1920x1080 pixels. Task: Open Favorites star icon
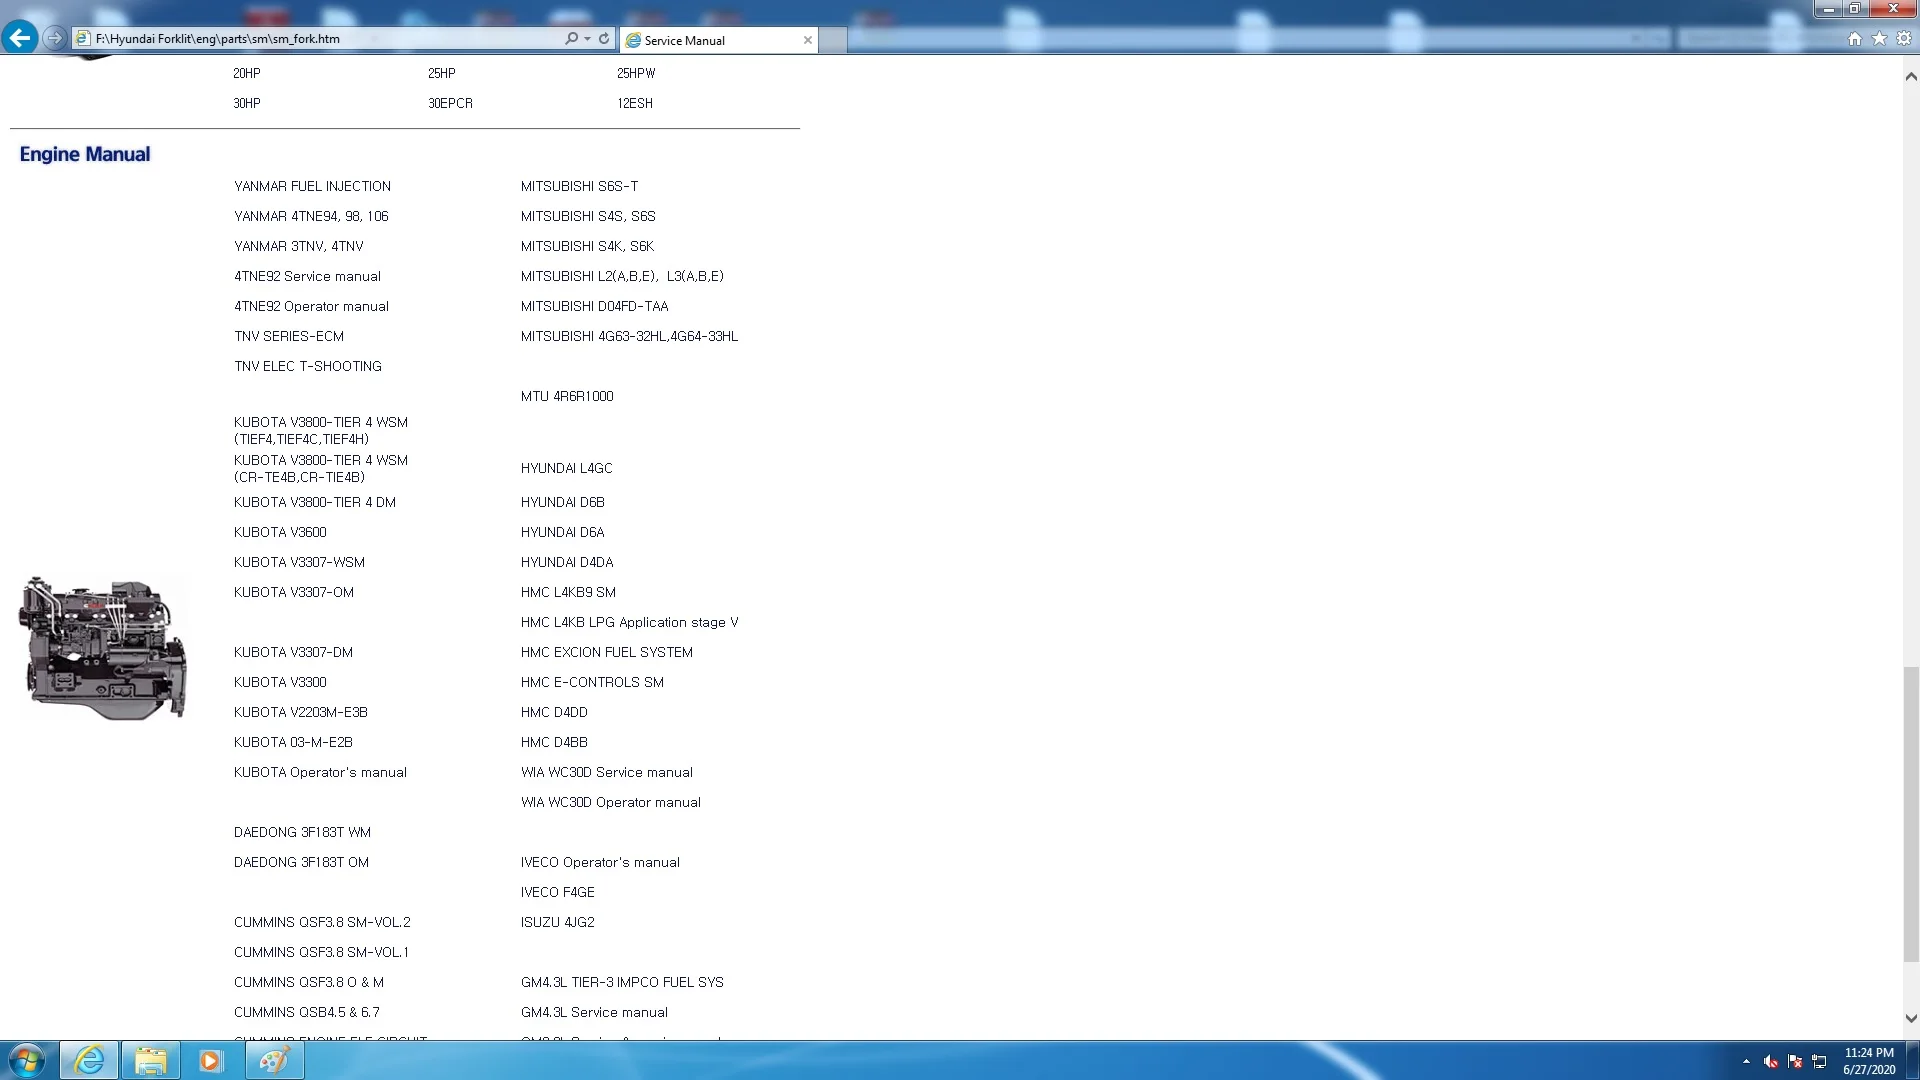[1879, 39]
